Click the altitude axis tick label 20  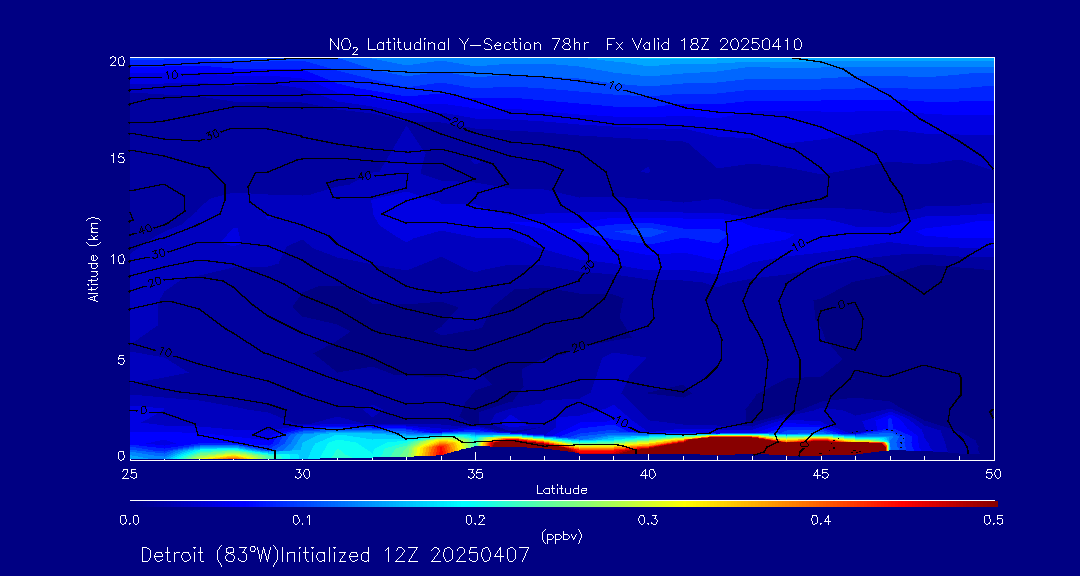pyautogui.click(x=117, y=61)
